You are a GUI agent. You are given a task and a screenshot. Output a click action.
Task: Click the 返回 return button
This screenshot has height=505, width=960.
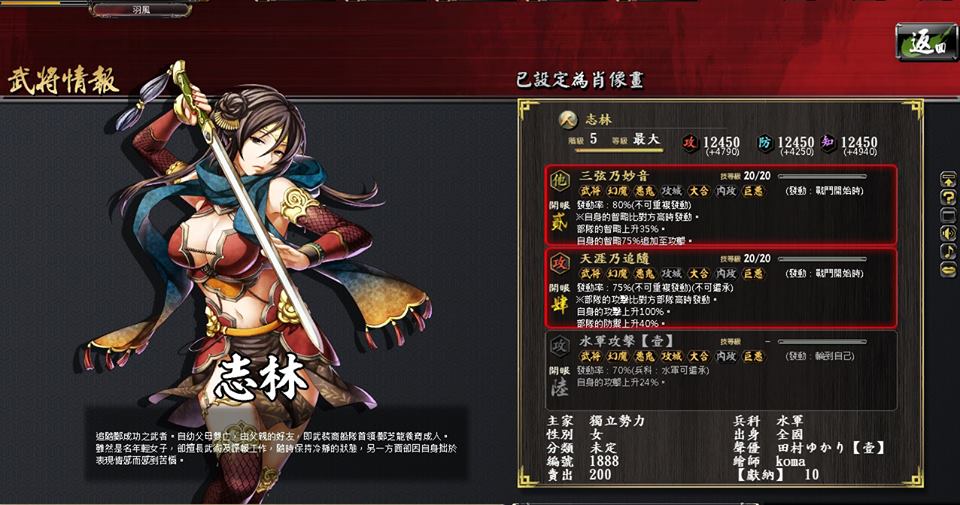pos(926,42)
